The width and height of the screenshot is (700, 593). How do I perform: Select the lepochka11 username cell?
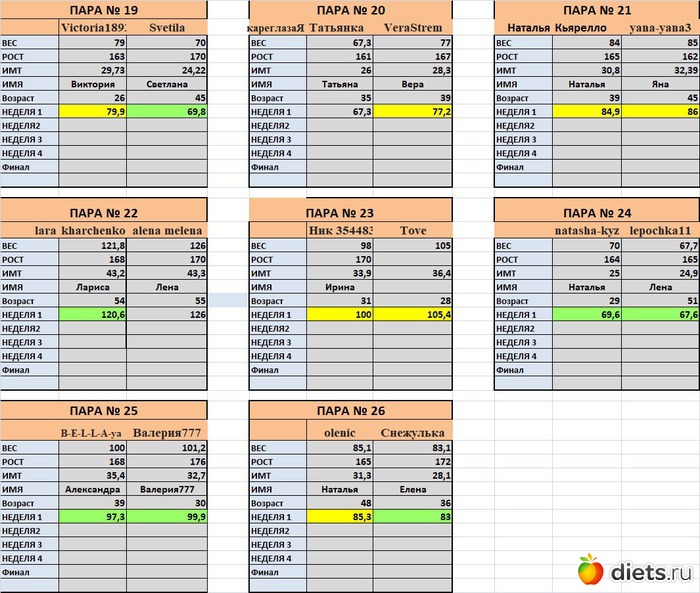pyautogui.click(x=660, y=231)
